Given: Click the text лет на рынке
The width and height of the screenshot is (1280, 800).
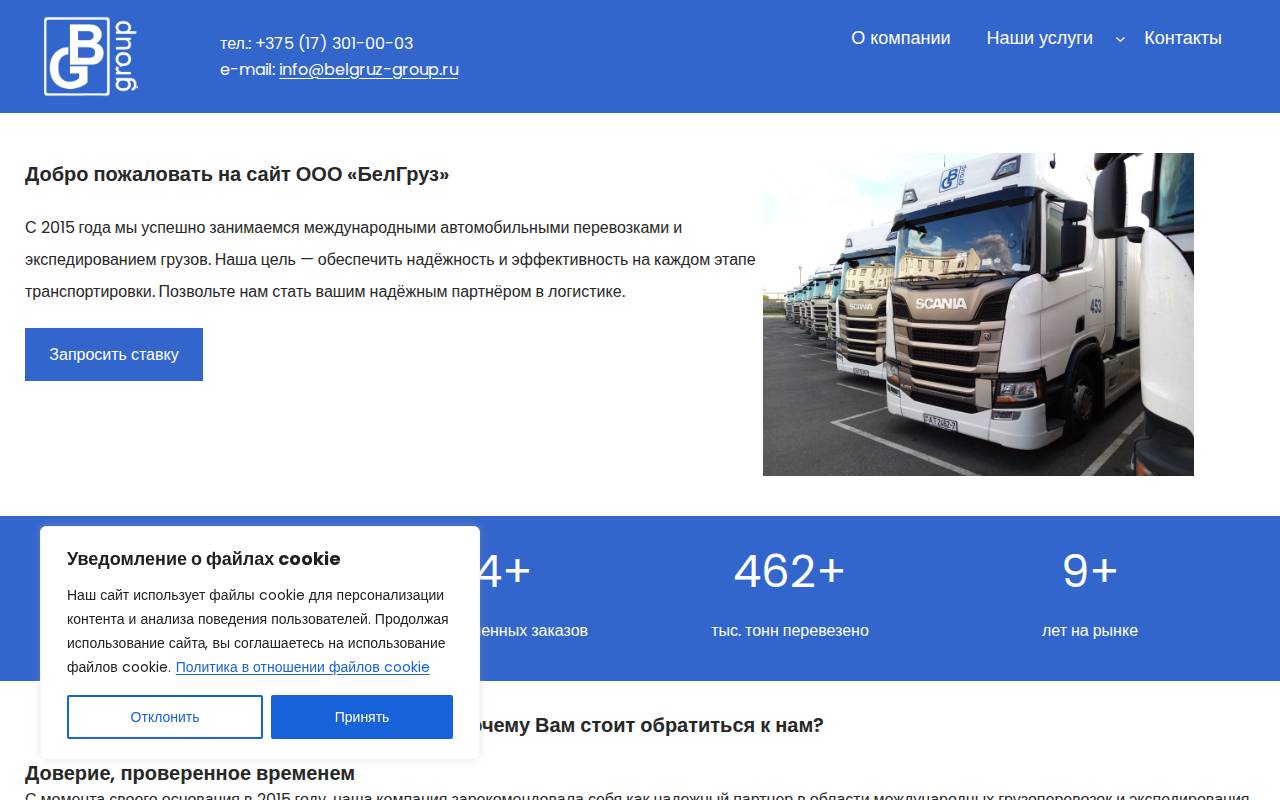Looking at the screenshot, I should 1090,631.
